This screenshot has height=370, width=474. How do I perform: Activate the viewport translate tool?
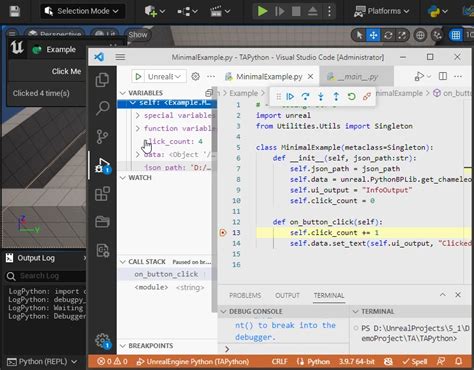point(373,35)
